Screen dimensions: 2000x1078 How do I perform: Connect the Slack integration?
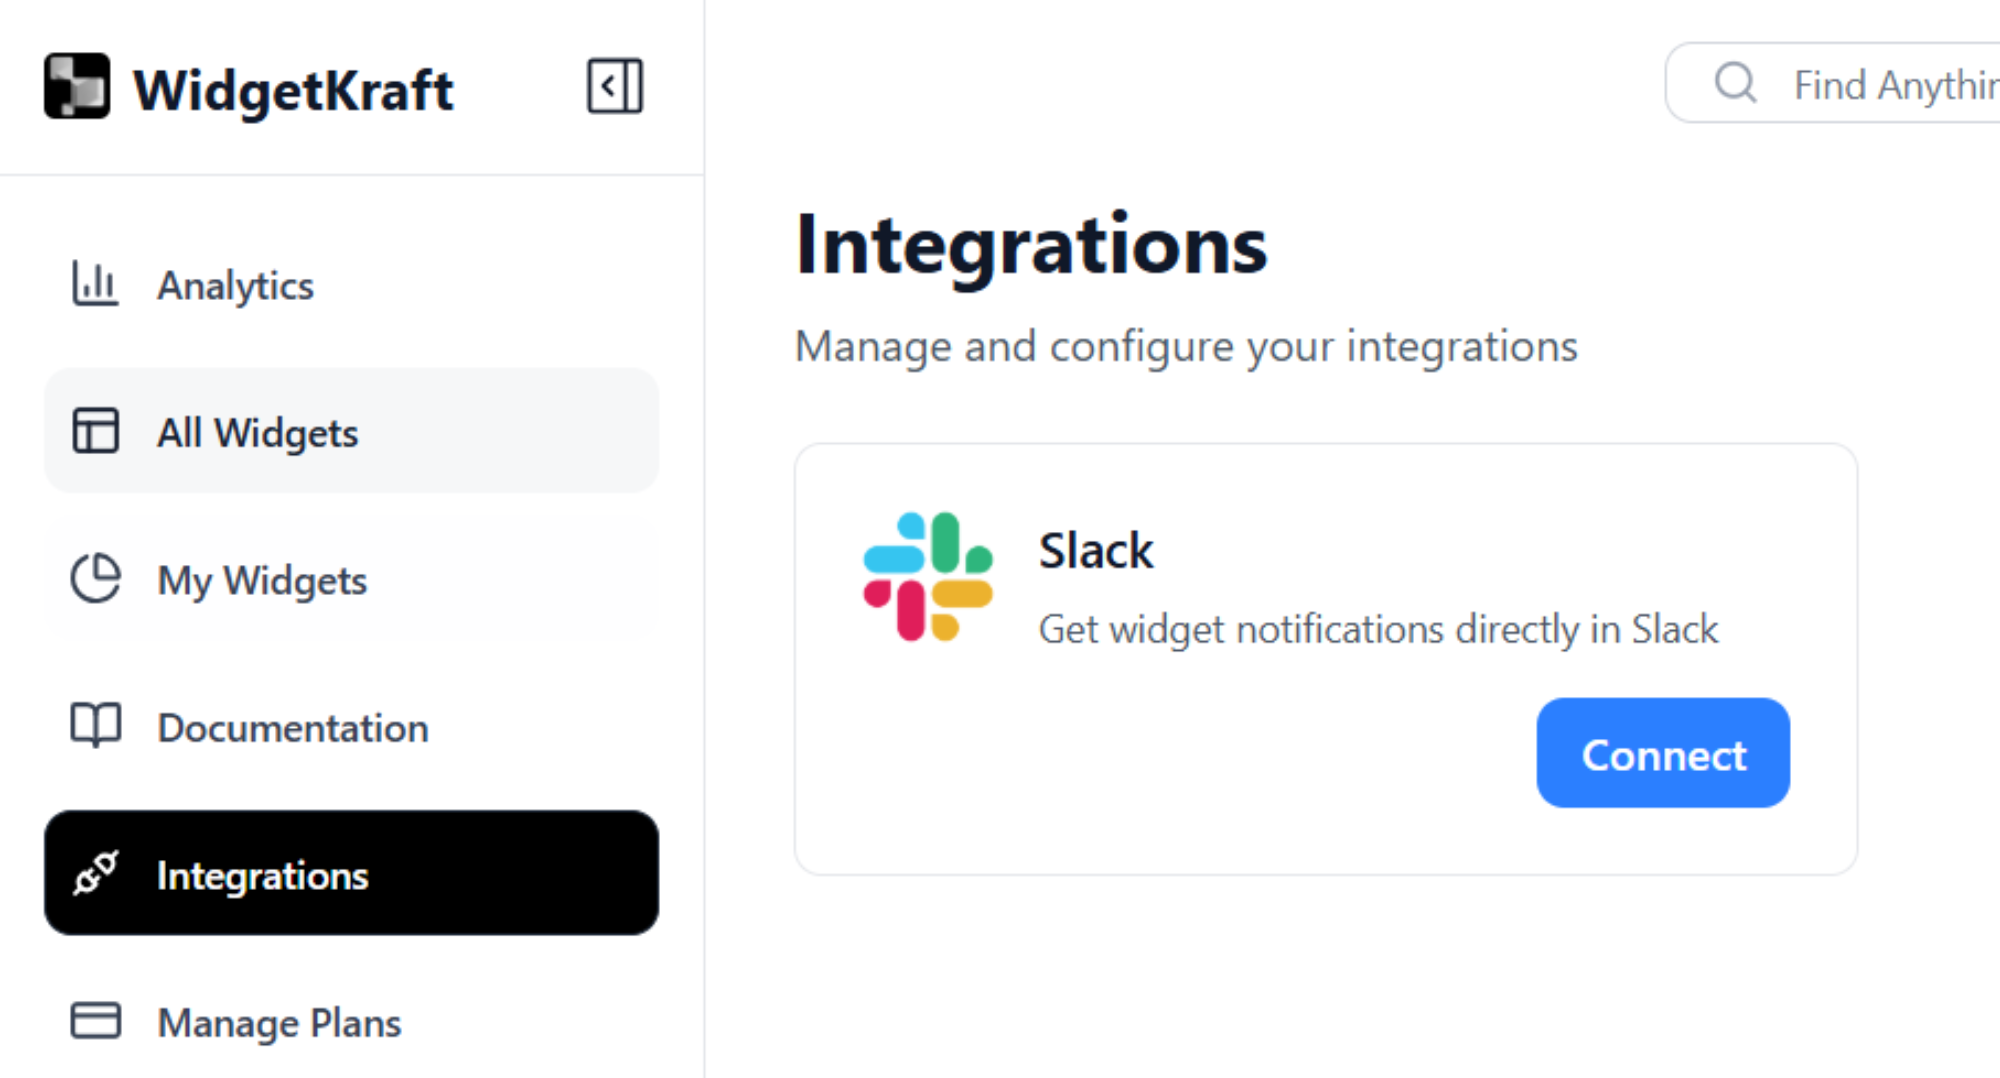[1662, 754]
